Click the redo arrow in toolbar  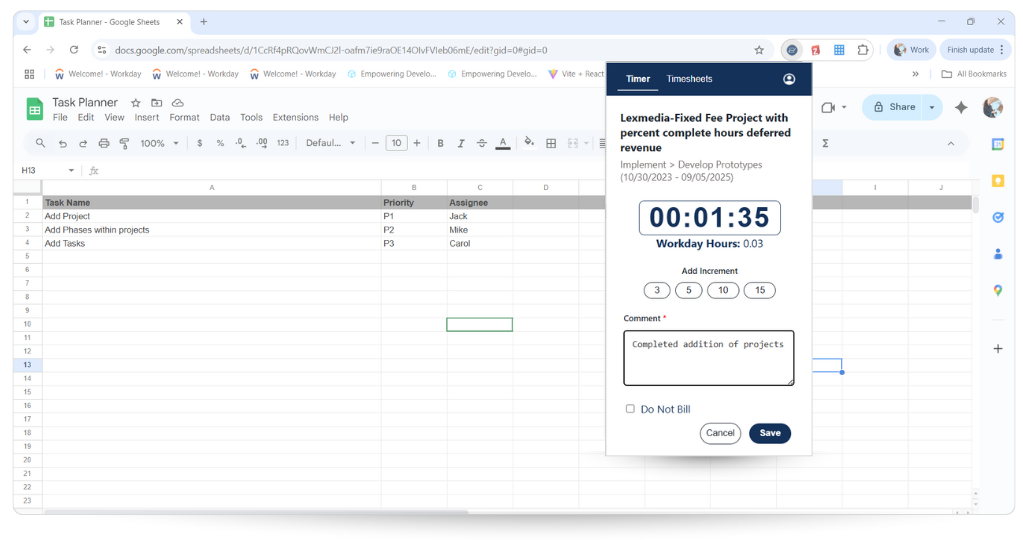(x=83, y=143)
